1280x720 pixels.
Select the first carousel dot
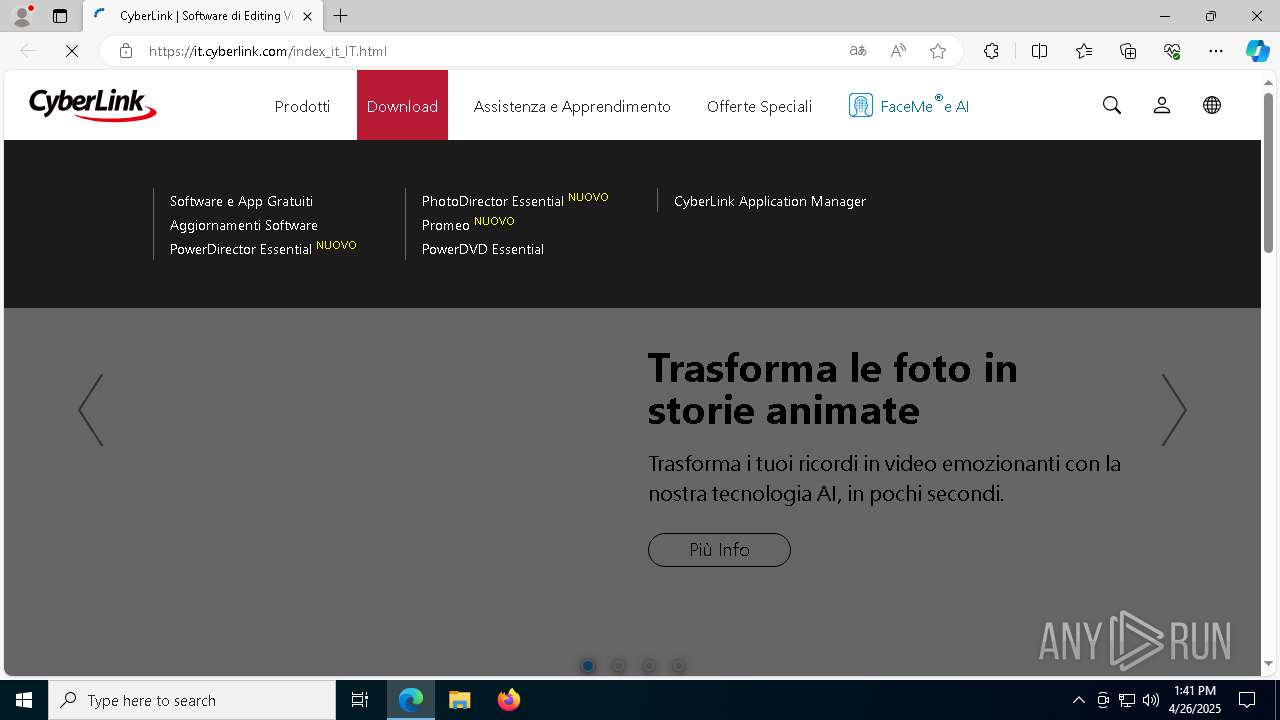click(x=588, y=666)
